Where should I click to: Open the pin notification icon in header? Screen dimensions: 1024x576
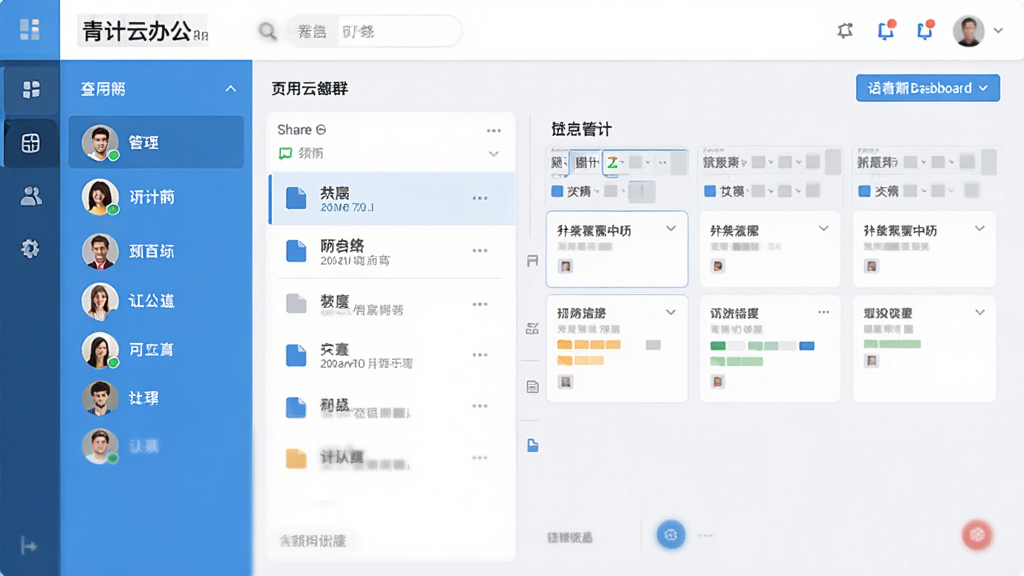click(x=845, y=30)
